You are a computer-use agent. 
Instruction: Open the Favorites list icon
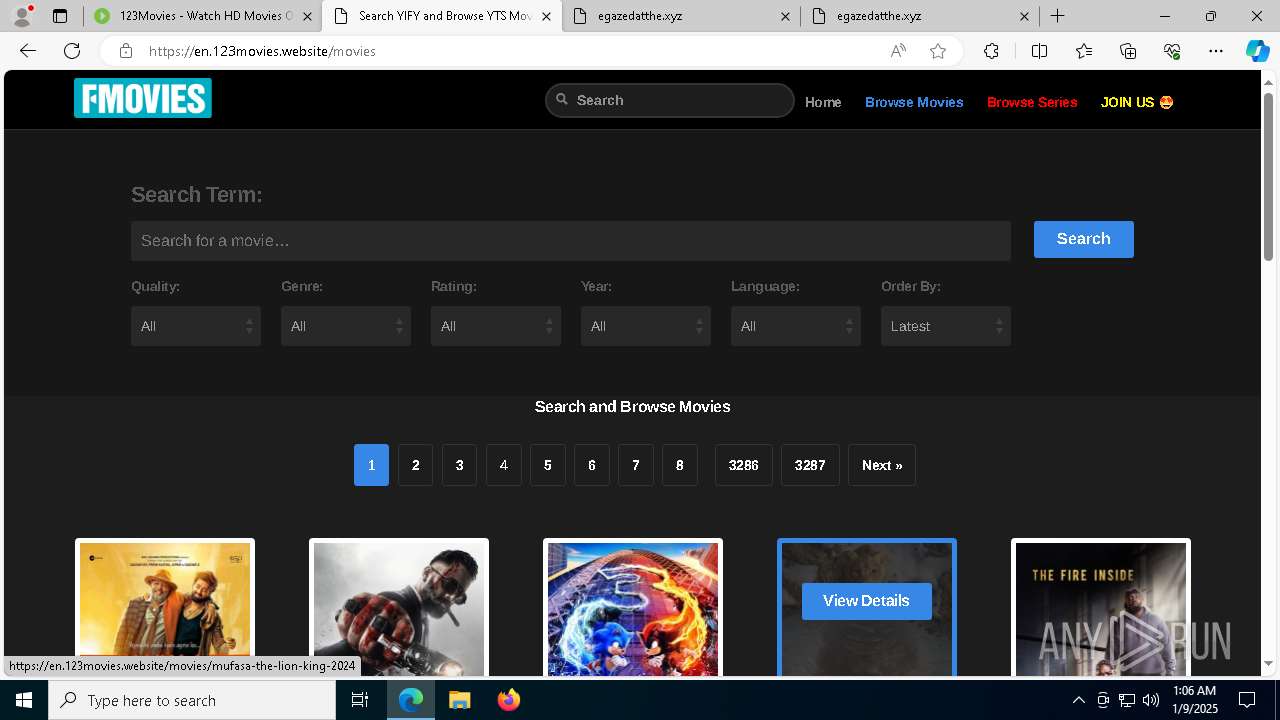click(1084, 51)
